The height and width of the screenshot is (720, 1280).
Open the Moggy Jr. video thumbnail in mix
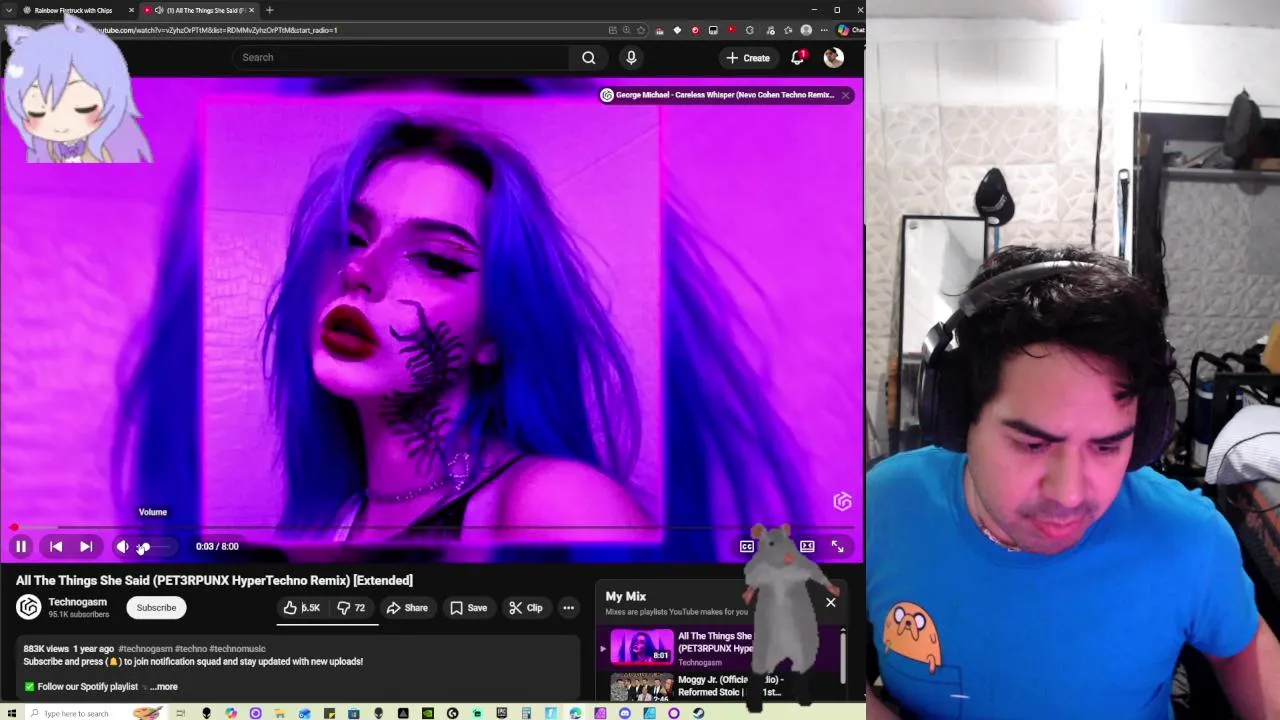pyautogui.click(x=642, y=687)
